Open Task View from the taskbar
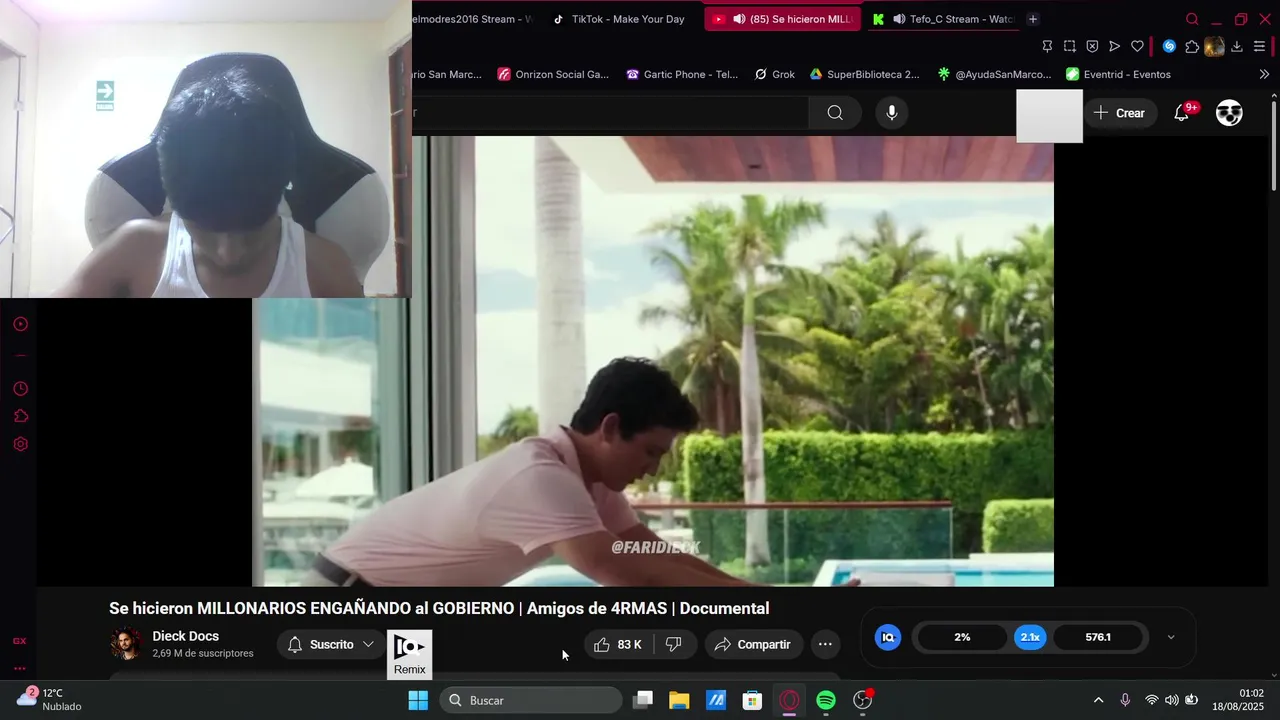Viewport: 1280px width, 720px height. 643,701
